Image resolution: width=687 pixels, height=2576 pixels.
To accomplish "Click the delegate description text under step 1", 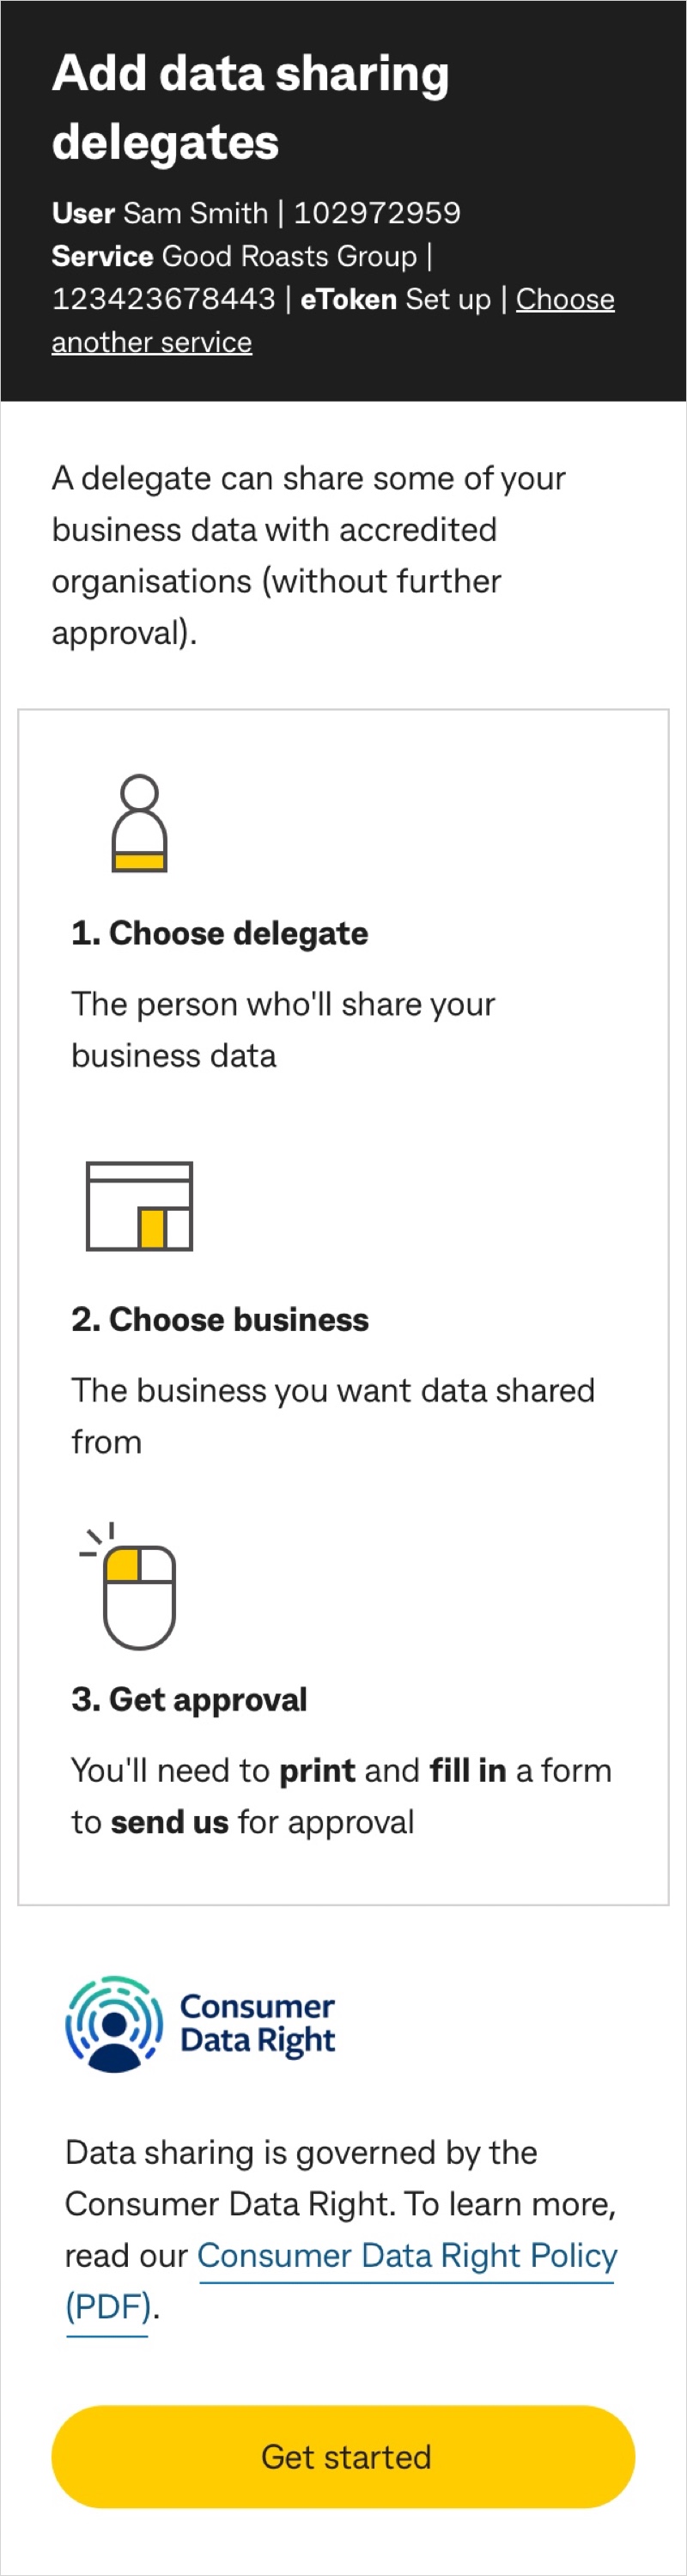I will coord(280,1029).
